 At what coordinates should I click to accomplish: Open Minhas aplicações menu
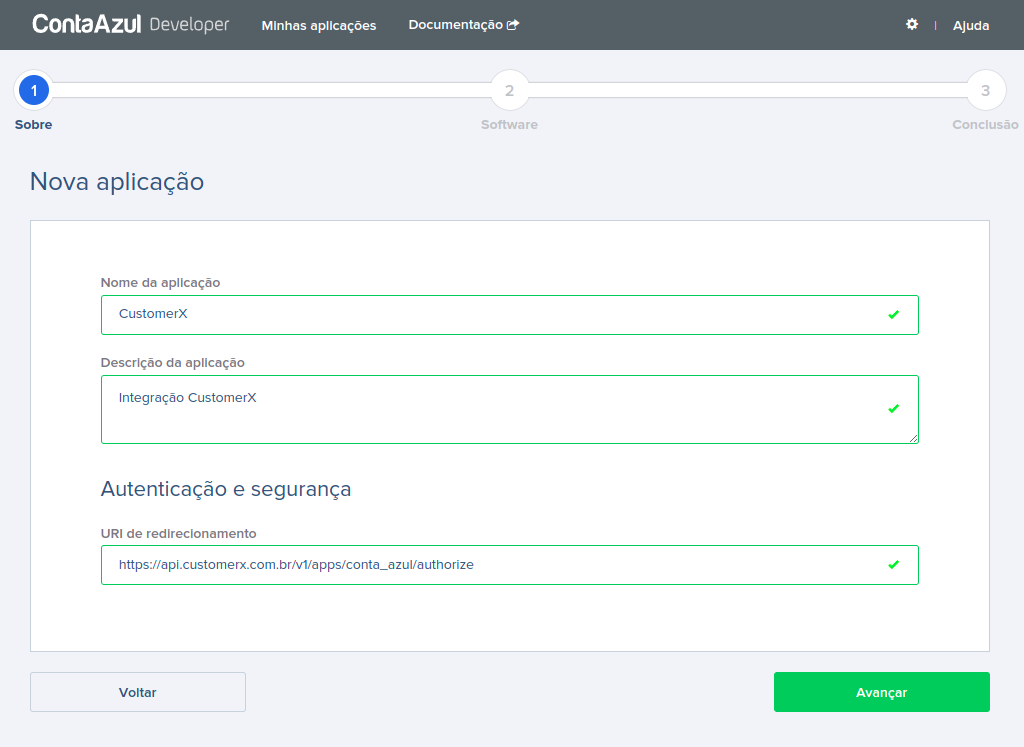(x=319, y=25)
